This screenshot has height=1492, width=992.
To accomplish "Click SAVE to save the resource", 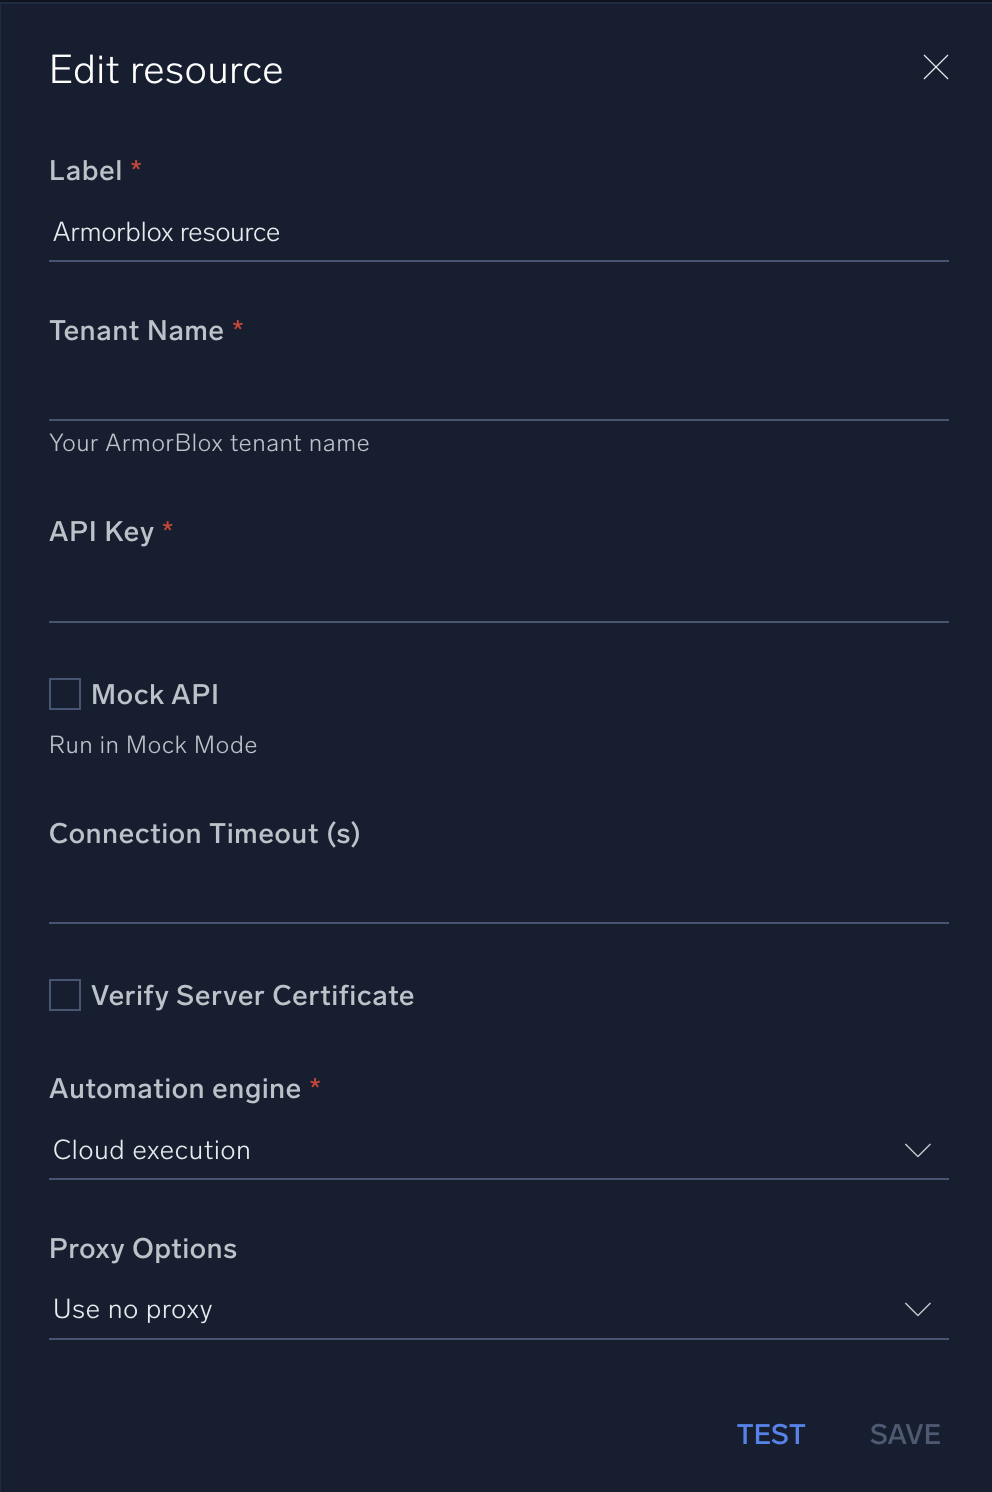I will (x=904, y=1434).
